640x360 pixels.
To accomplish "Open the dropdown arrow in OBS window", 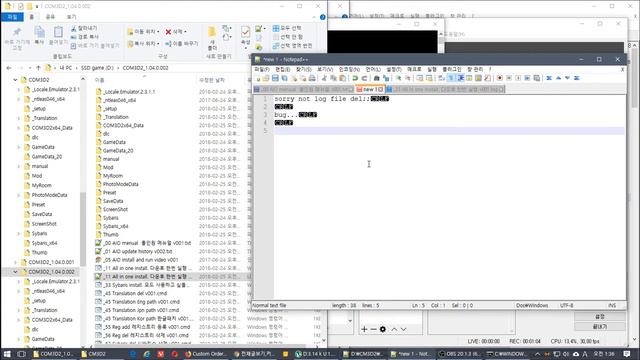I will (x=350, y=321).
